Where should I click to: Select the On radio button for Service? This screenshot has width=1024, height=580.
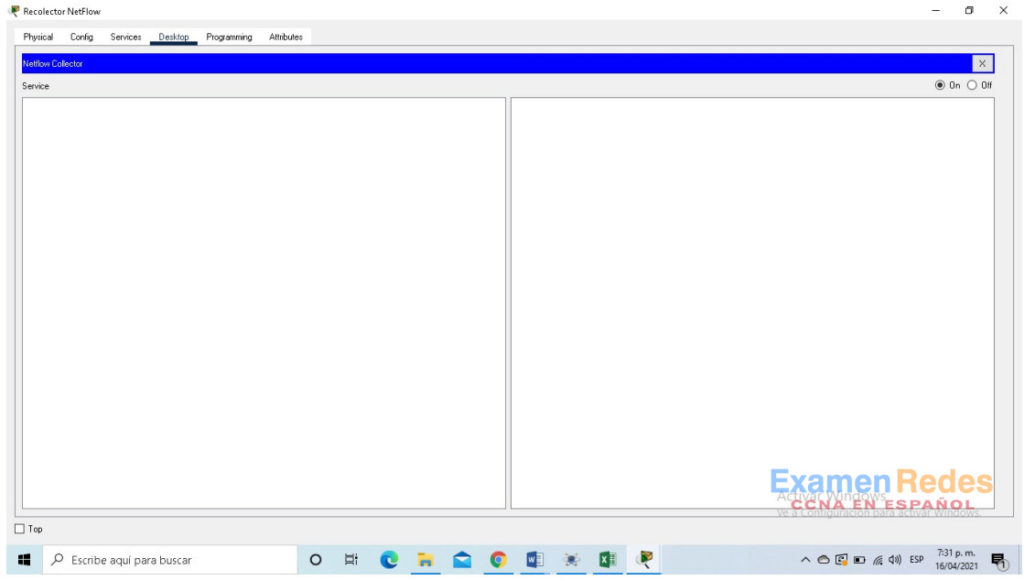(940, 85)
